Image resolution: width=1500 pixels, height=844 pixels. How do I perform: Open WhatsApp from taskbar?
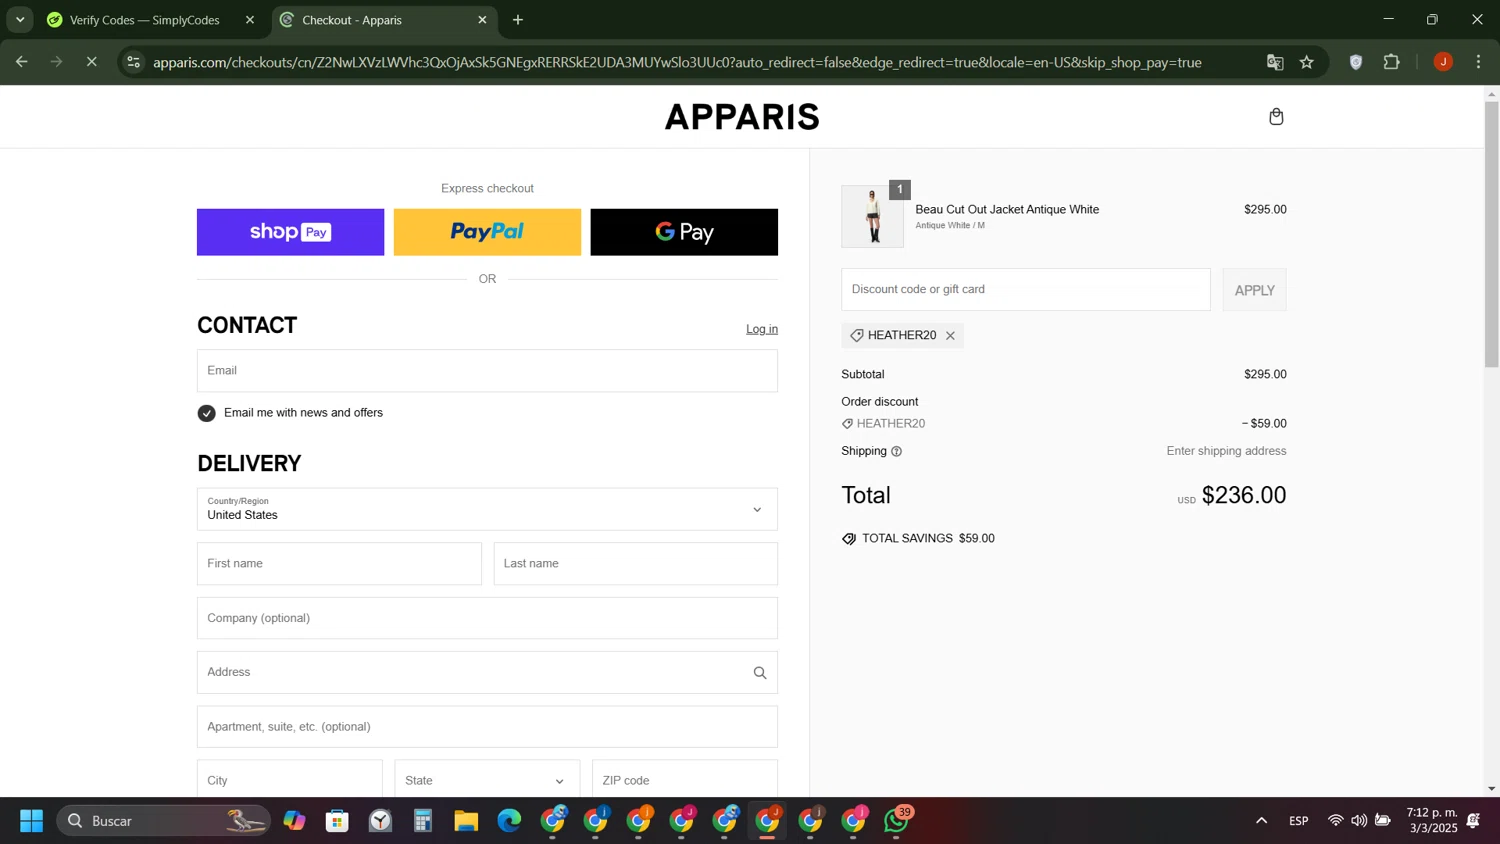coord(897,821)
